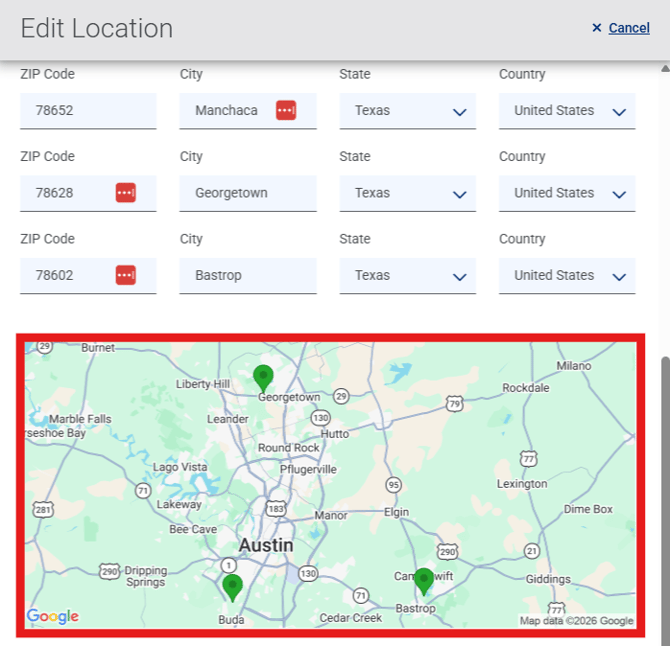Click the red autofill icon in Manchaca field
The width and height of the screenshot is (670, 646).
286,110
